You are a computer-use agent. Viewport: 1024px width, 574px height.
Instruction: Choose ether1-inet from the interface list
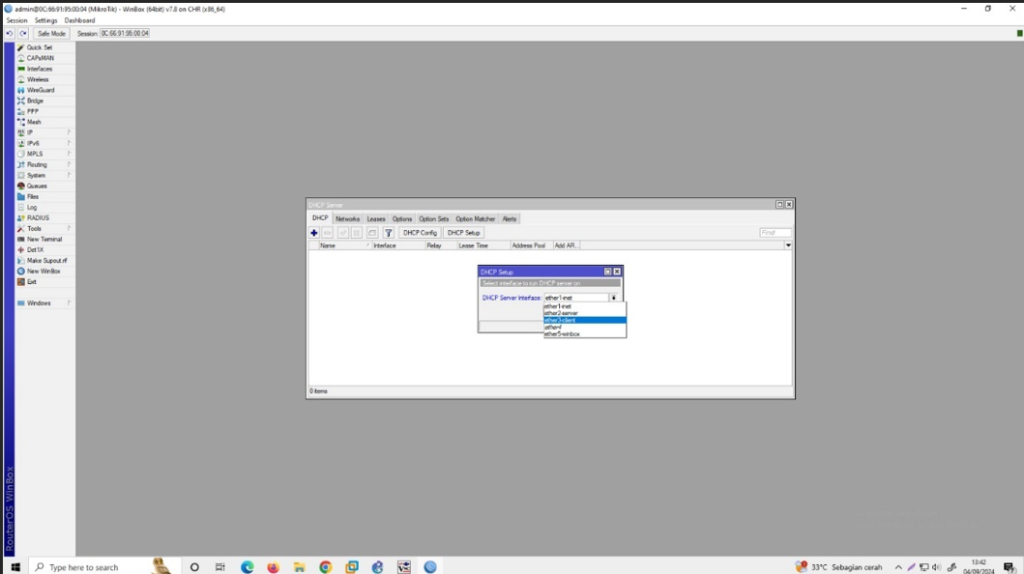[584, 306]
